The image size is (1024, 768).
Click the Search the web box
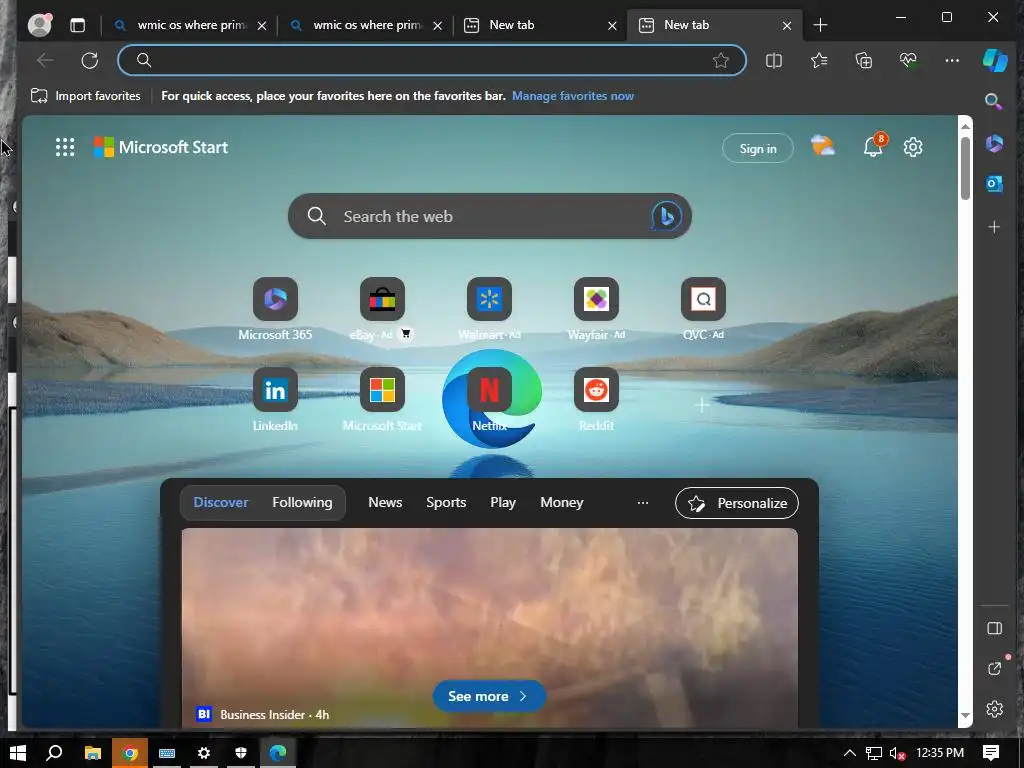click(x=489, y=216)
